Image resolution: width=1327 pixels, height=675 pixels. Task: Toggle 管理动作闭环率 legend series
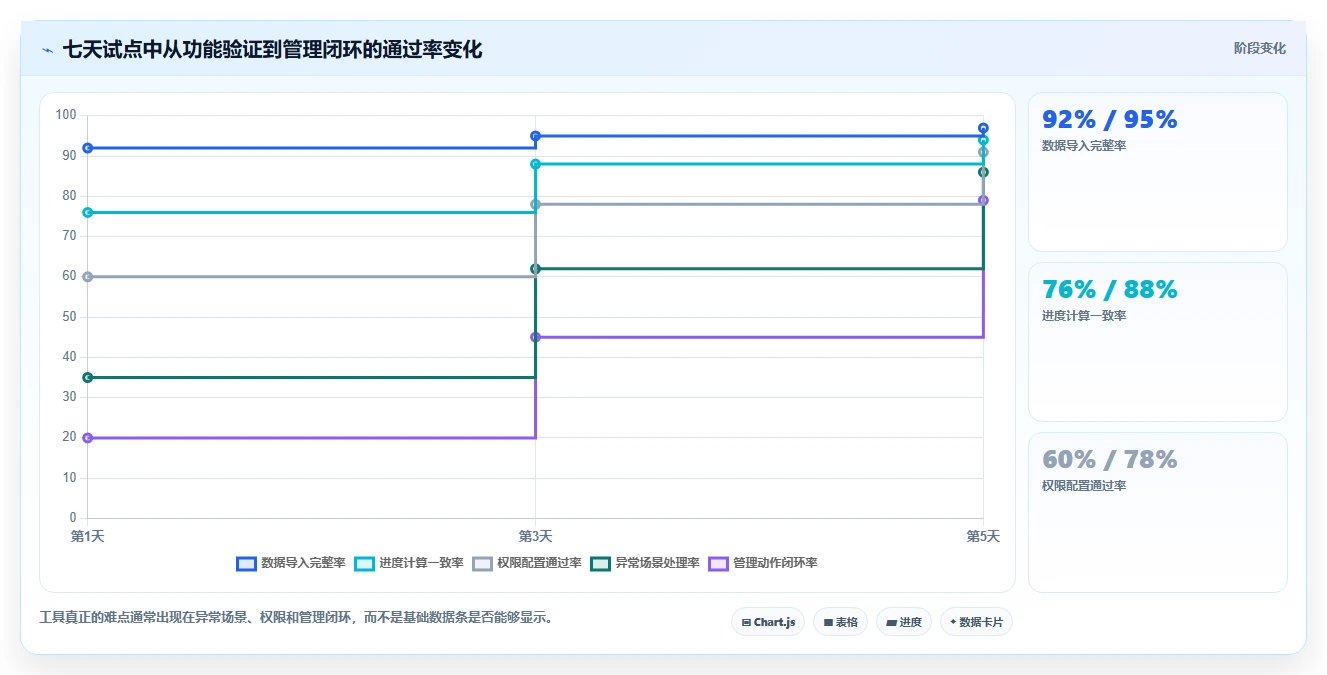[763, 563]
